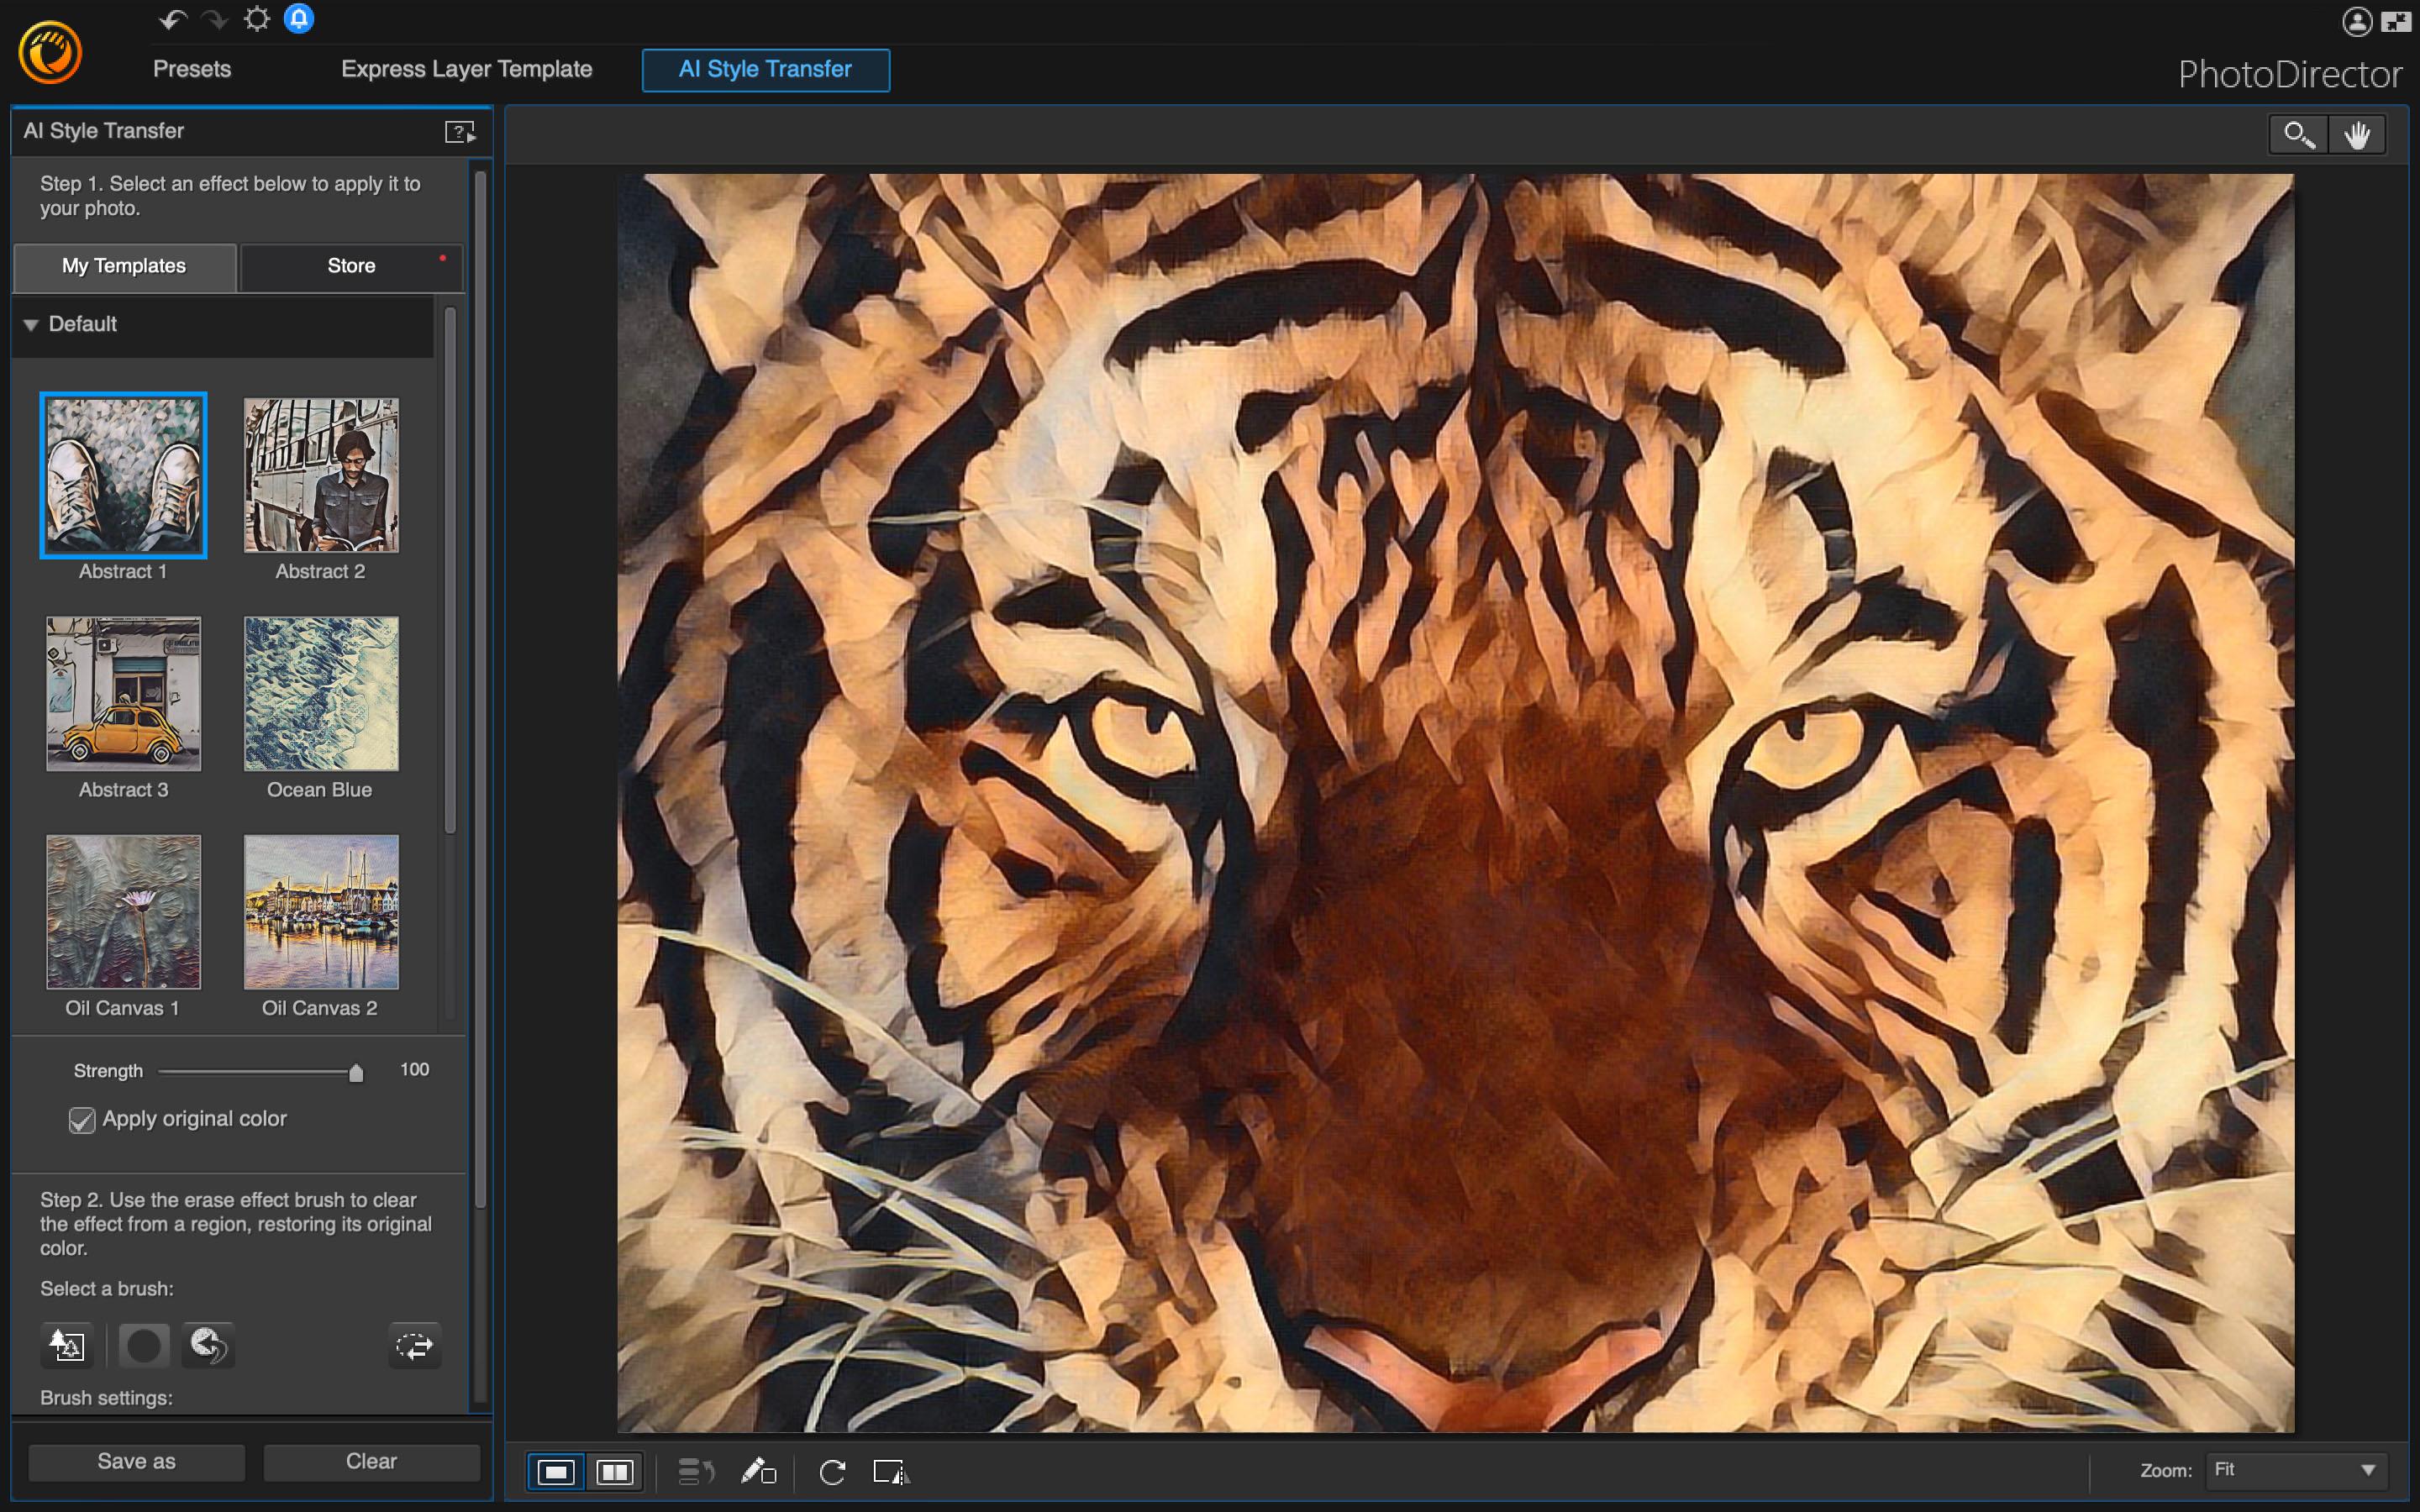Viewport: 2420px width, 1512px height.
Task: Click the Save as button
Action: [136, 1461]
